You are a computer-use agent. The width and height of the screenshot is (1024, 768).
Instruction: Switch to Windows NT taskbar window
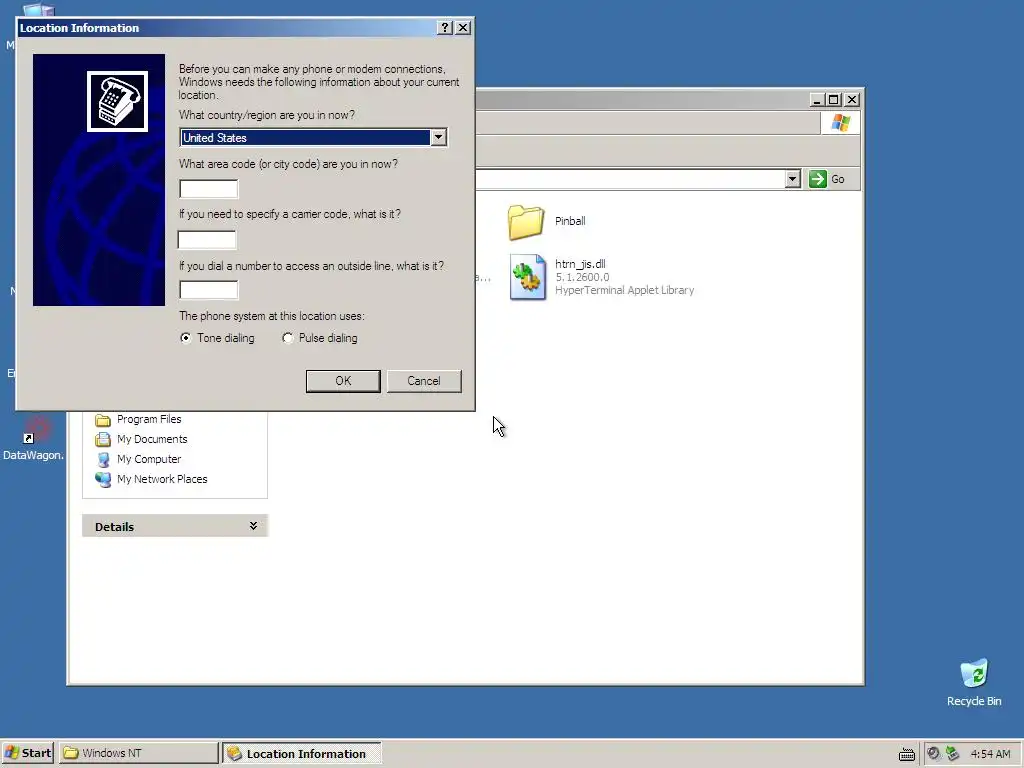coord(138,753)
